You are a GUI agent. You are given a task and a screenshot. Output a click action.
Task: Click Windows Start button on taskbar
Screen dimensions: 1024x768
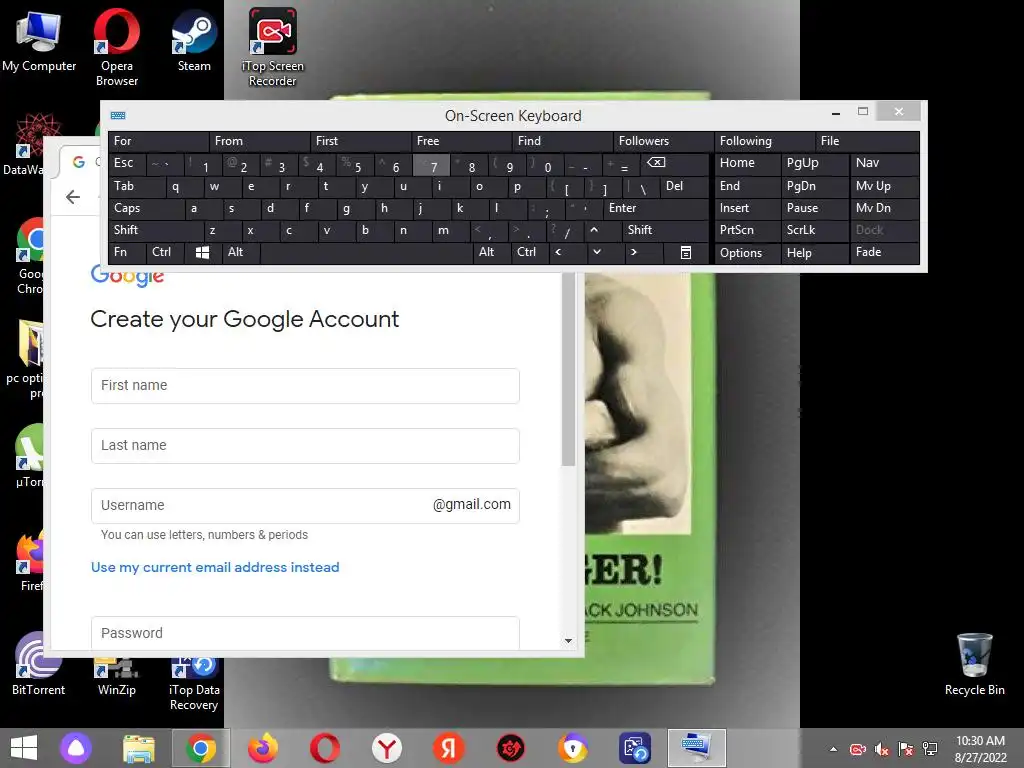[x=24, y=748]
